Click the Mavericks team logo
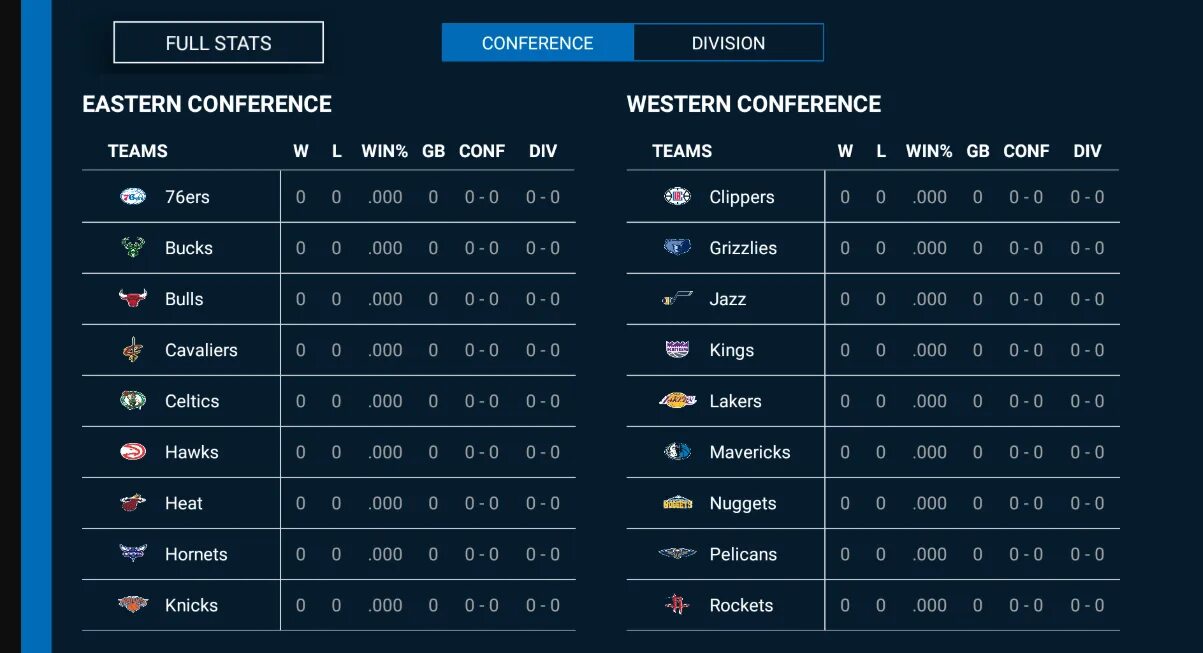This screenshot has width=1203, height=653. (677, 452)
